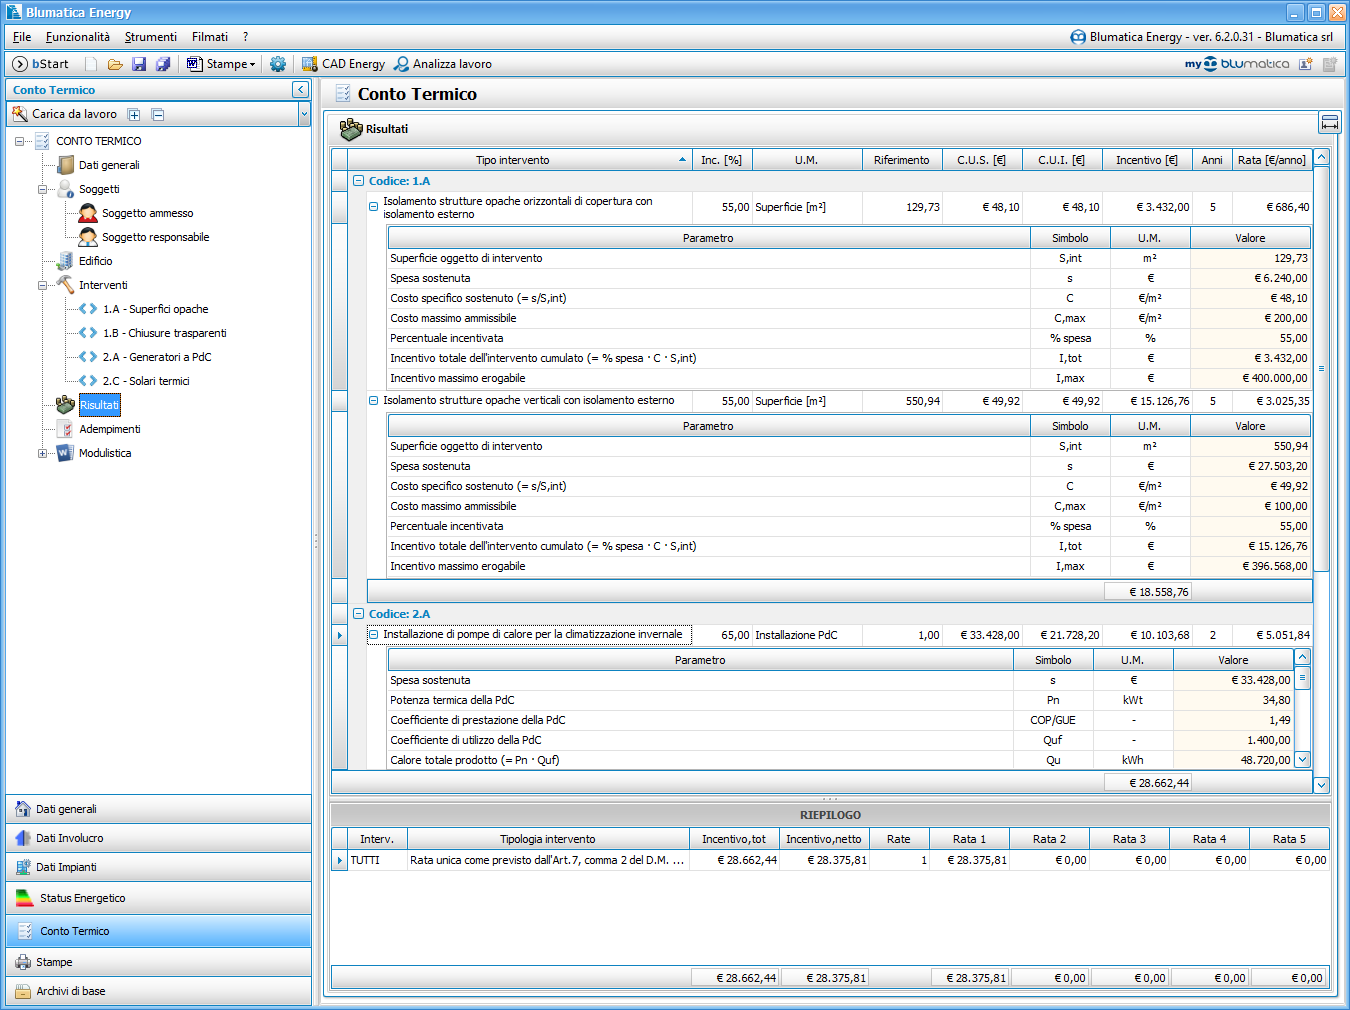
Task: Click the save all icon
Action: click(163, 64)
